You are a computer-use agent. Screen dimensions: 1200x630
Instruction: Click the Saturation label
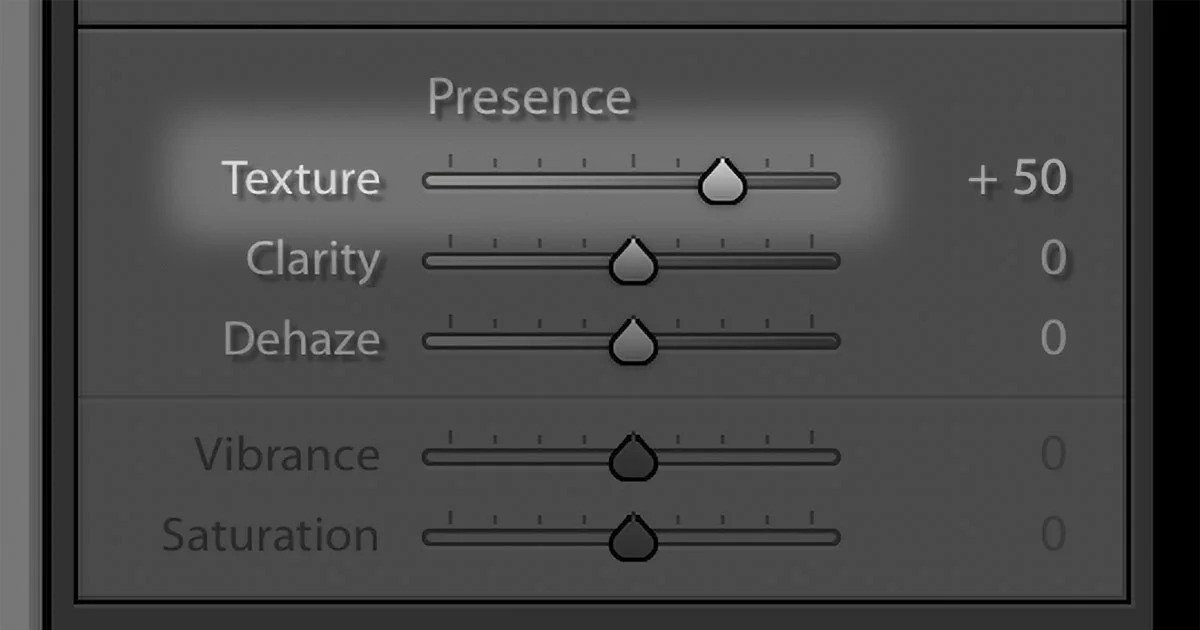click(271, 535)
